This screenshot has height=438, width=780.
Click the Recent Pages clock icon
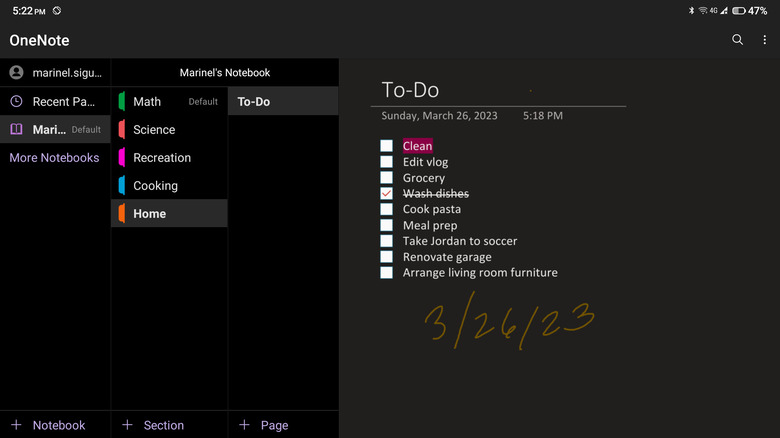pyautogui.click(x=16, y=101)
